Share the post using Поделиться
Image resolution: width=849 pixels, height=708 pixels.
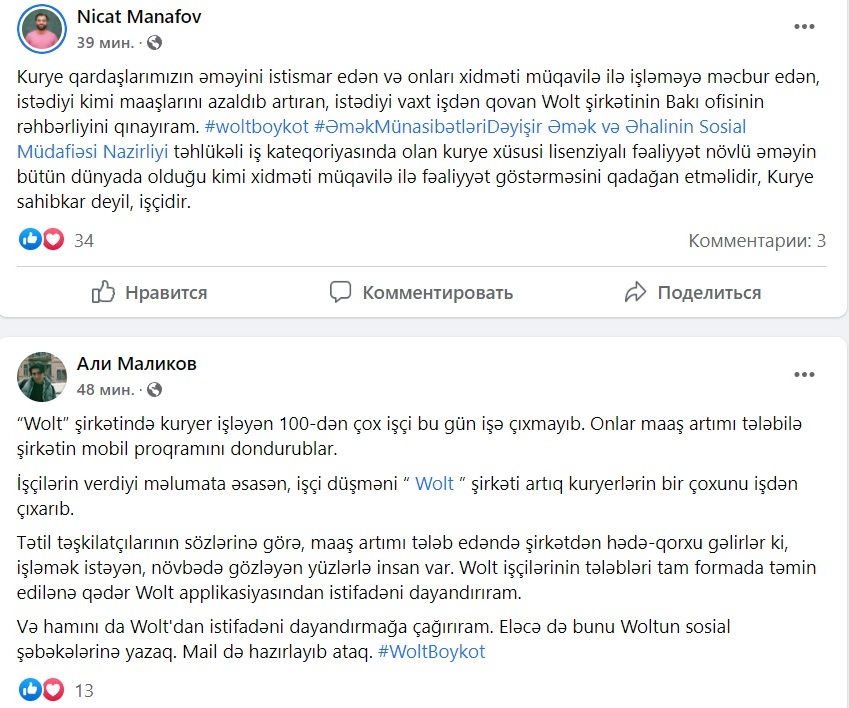click(693, 292)
